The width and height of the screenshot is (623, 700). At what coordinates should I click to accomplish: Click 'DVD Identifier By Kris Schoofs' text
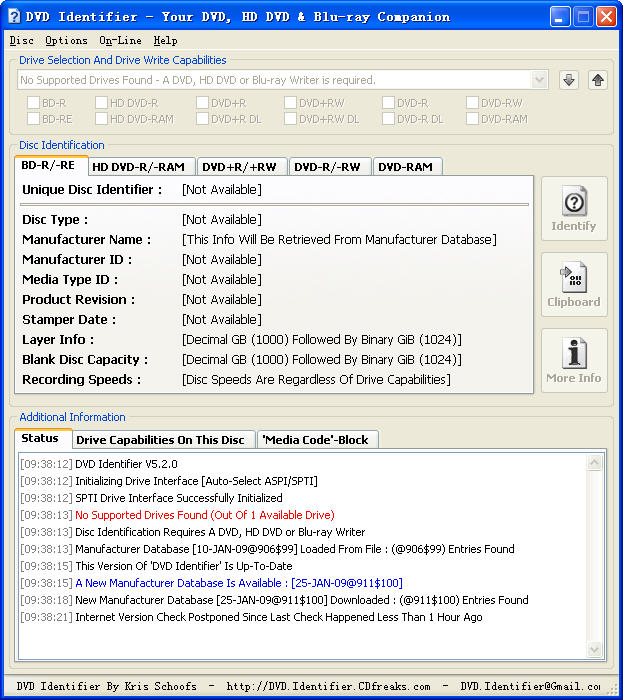tap(107, 686)
